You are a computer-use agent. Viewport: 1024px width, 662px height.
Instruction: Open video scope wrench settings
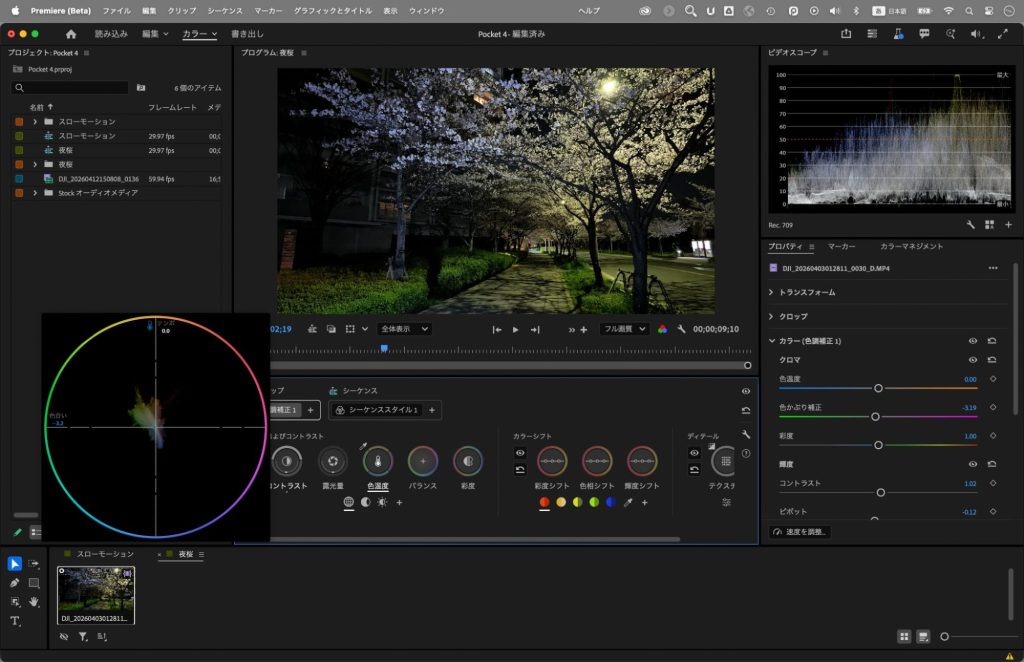click(970, 225)
